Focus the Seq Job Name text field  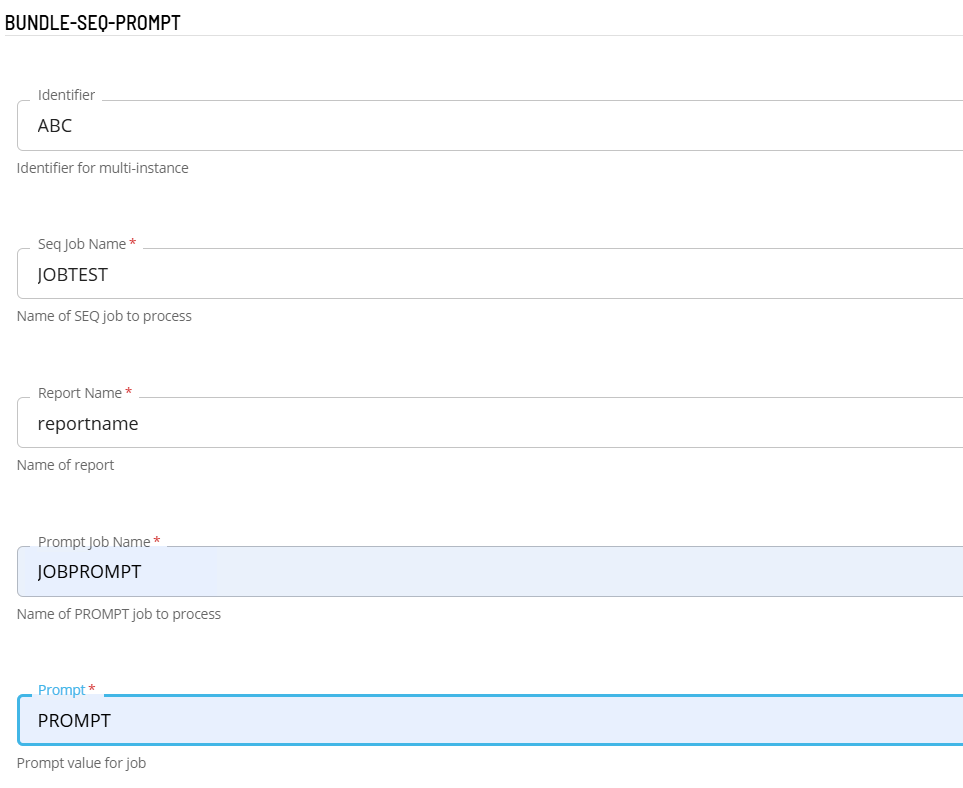pyautogui.click(x=490, y=275)
